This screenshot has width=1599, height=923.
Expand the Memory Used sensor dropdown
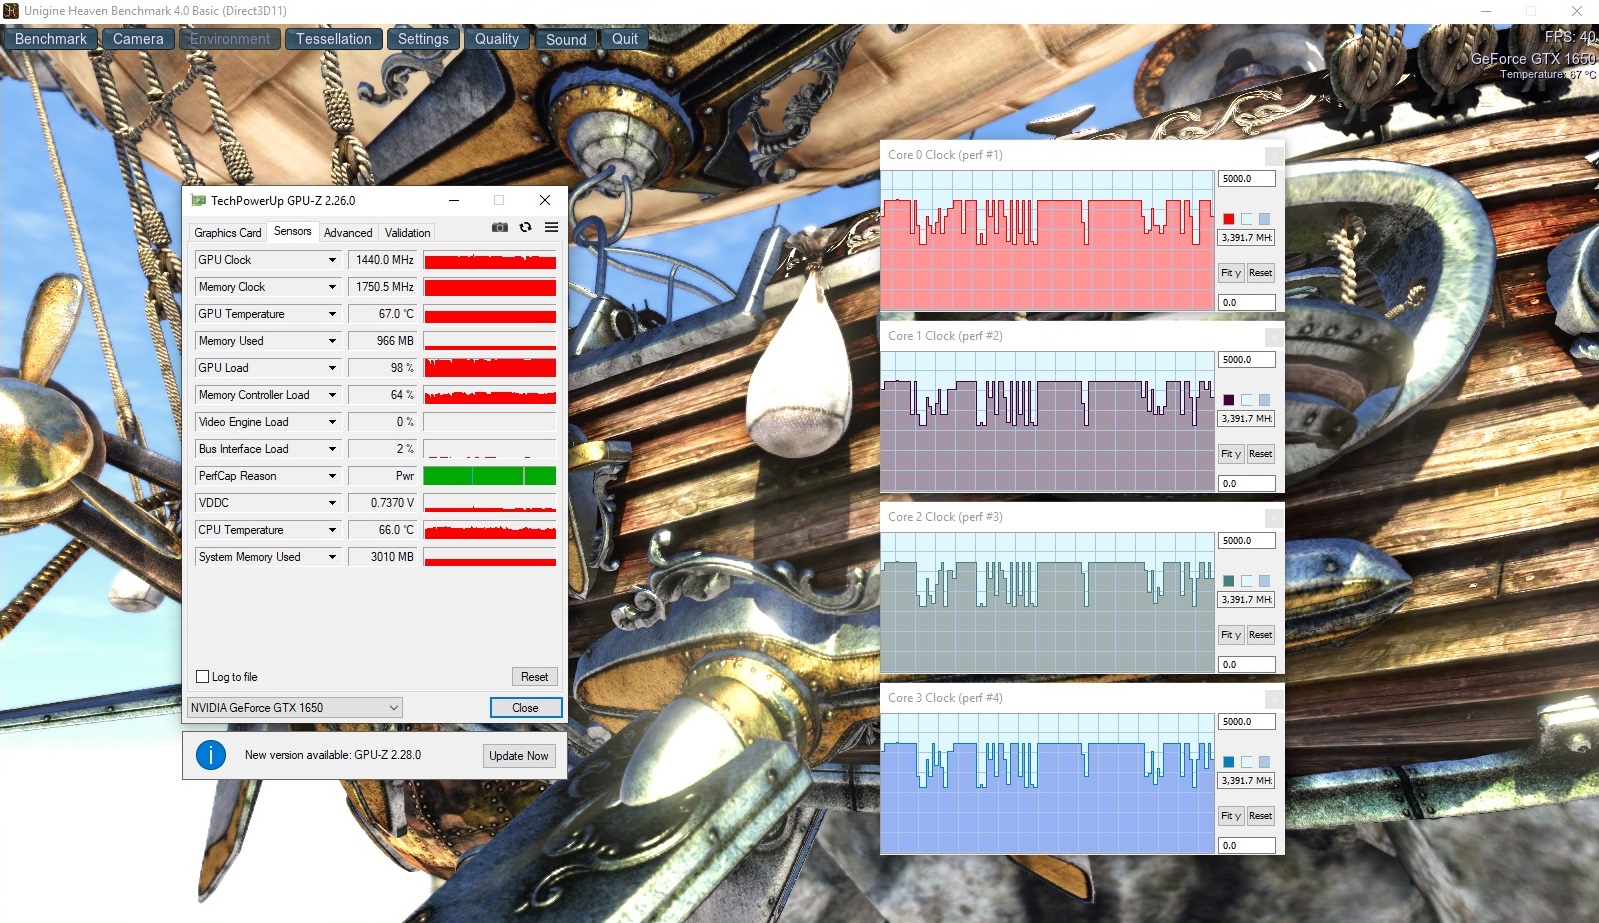[333, 341]
